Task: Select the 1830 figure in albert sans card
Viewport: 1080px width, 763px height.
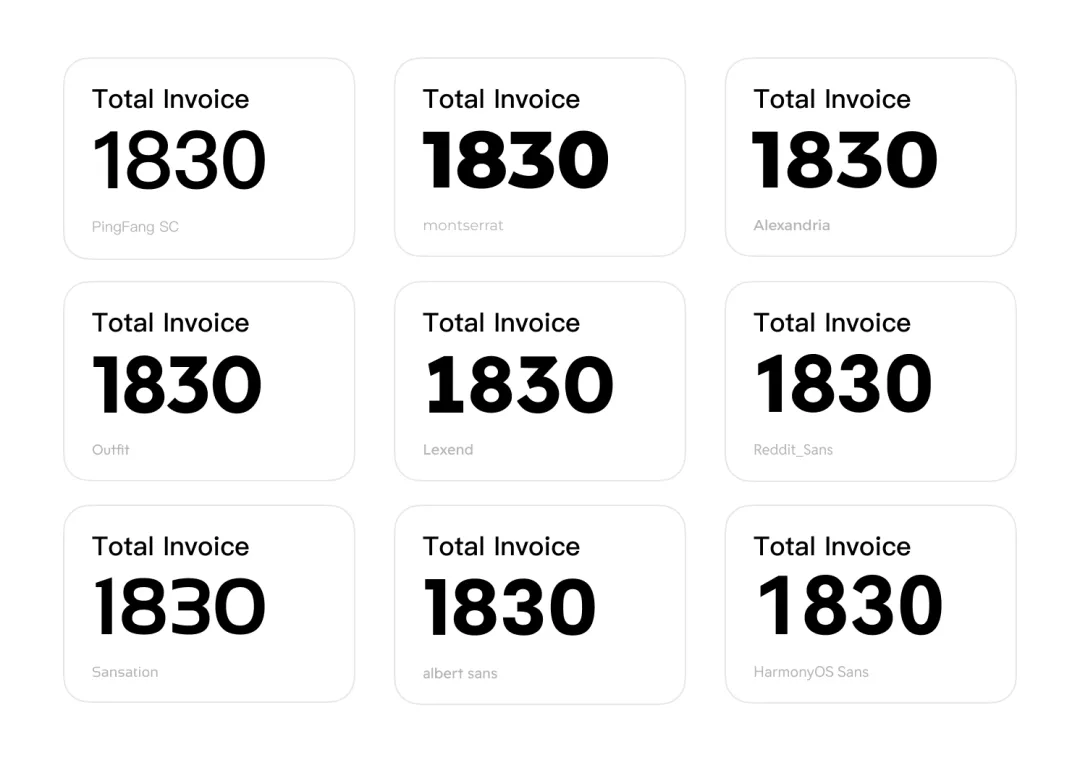Action: [509, 607]
